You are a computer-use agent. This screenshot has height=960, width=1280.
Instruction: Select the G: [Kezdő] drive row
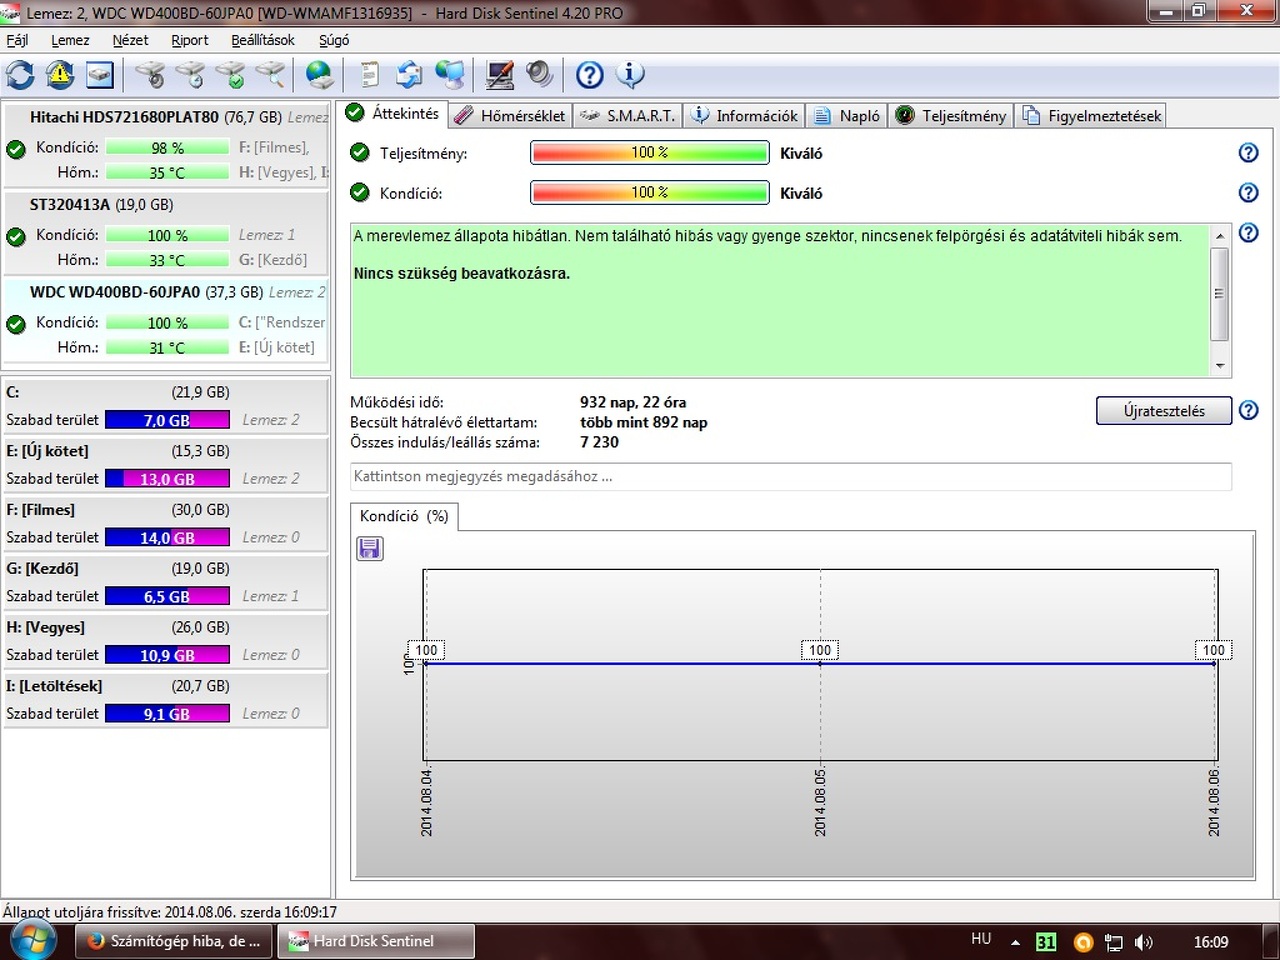click(x=167, y=583)
